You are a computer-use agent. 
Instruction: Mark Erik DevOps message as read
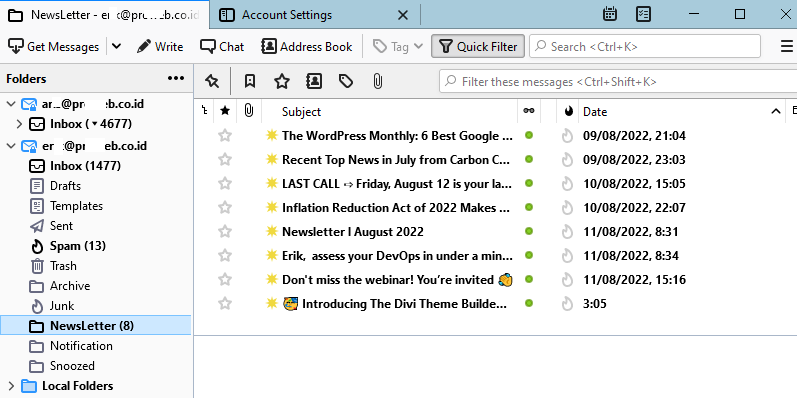pos(529,255)
